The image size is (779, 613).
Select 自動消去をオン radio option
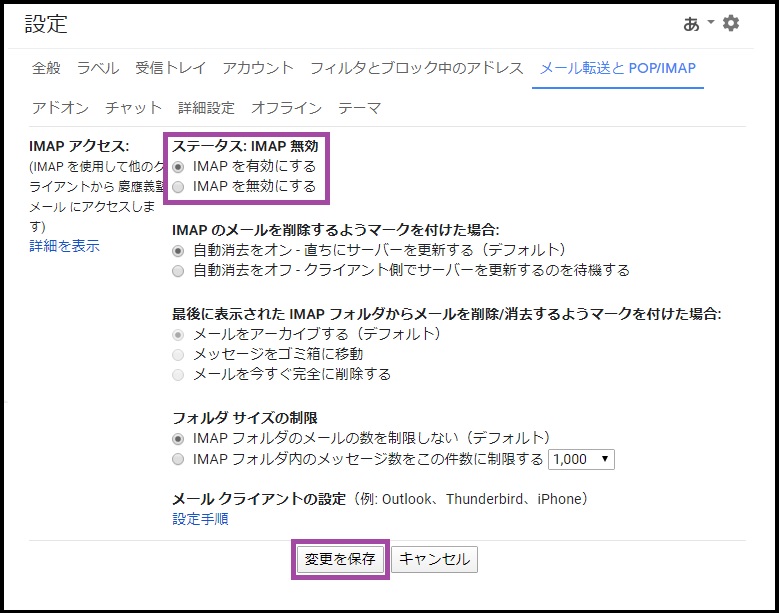[x=178, y=250]
